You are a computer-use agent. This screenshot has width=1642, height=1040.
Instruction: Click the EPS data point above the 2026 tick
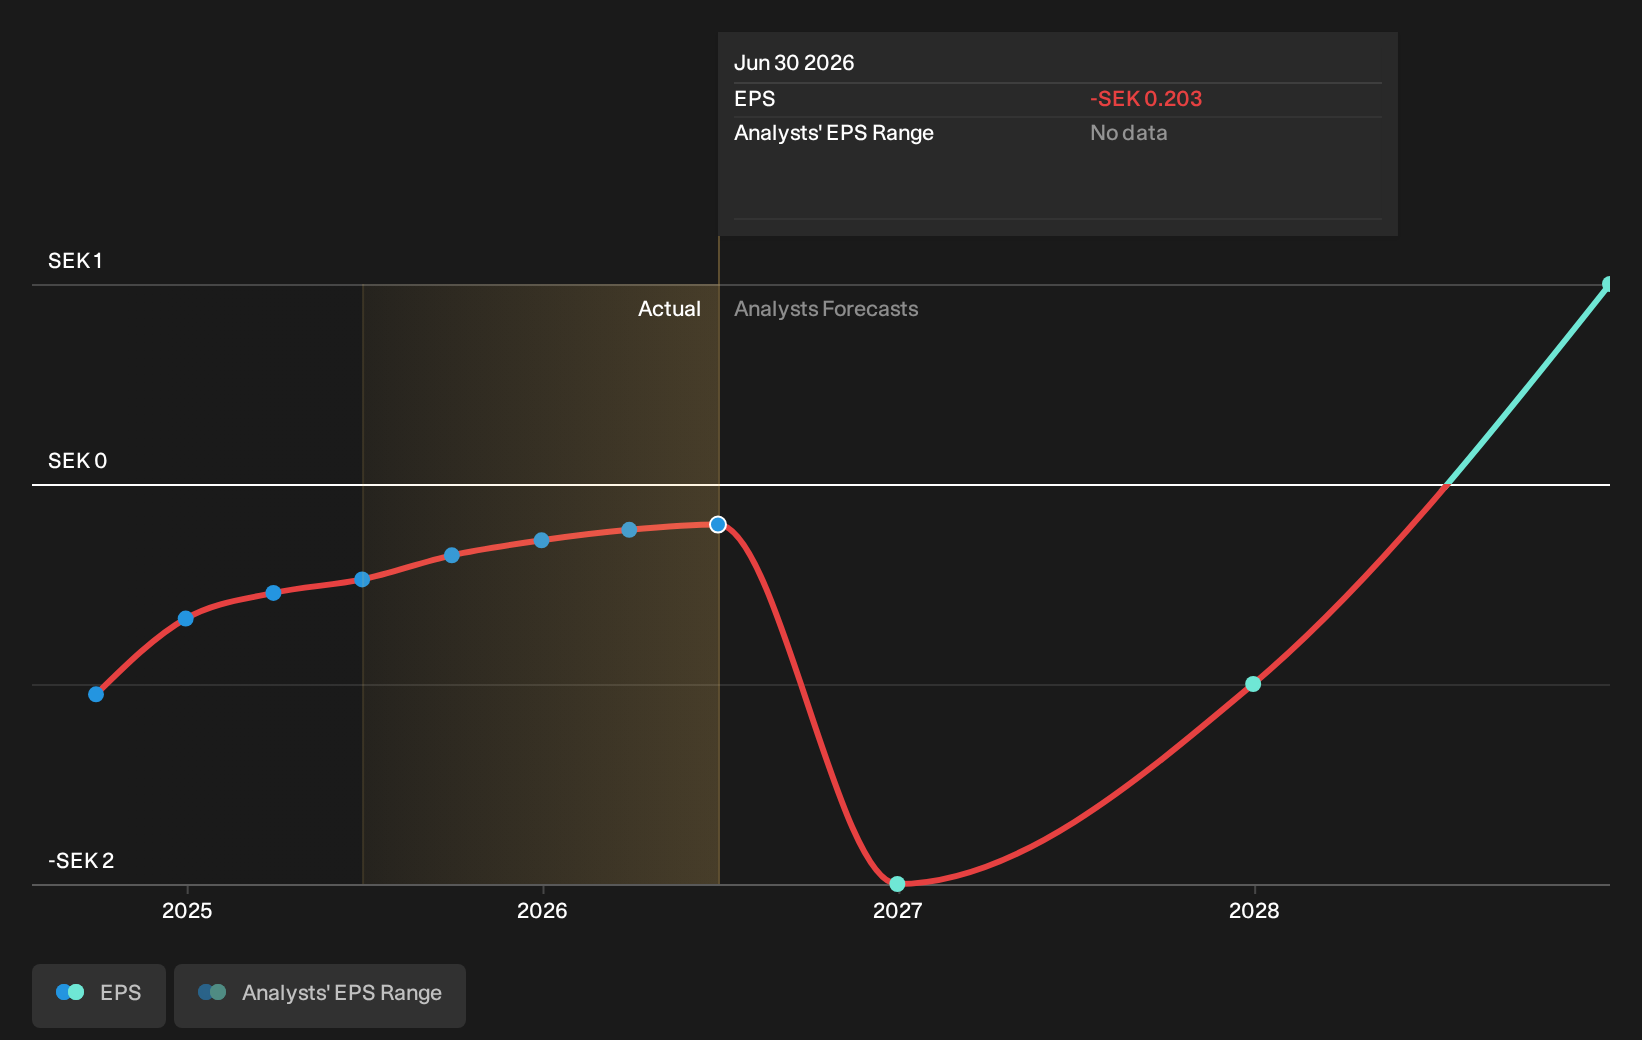pyautogui.click(x=541, y=540)
